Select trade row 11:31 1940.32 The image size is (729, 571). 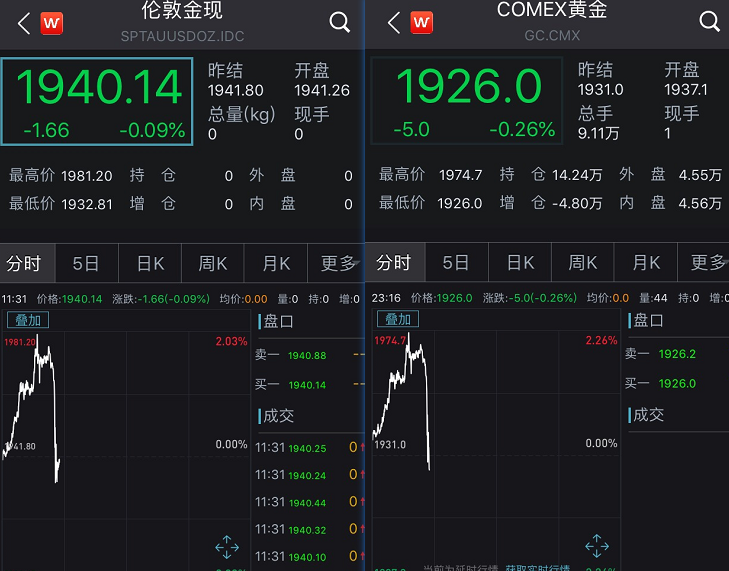(x=310, y=529)
